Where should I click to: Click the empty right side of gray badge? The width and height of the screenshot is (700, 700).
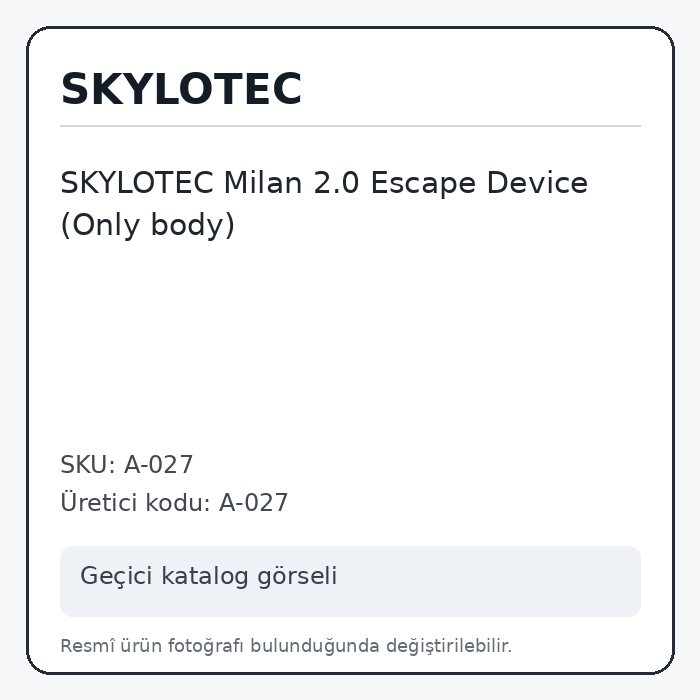pos(491,581)
